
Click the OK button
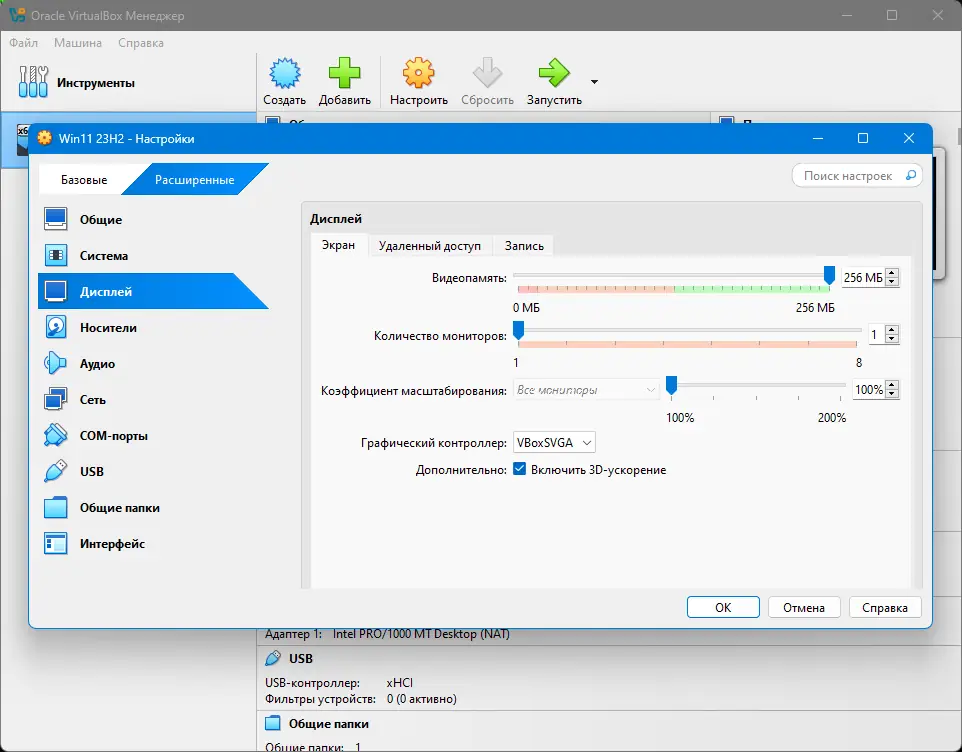[723, 607]
